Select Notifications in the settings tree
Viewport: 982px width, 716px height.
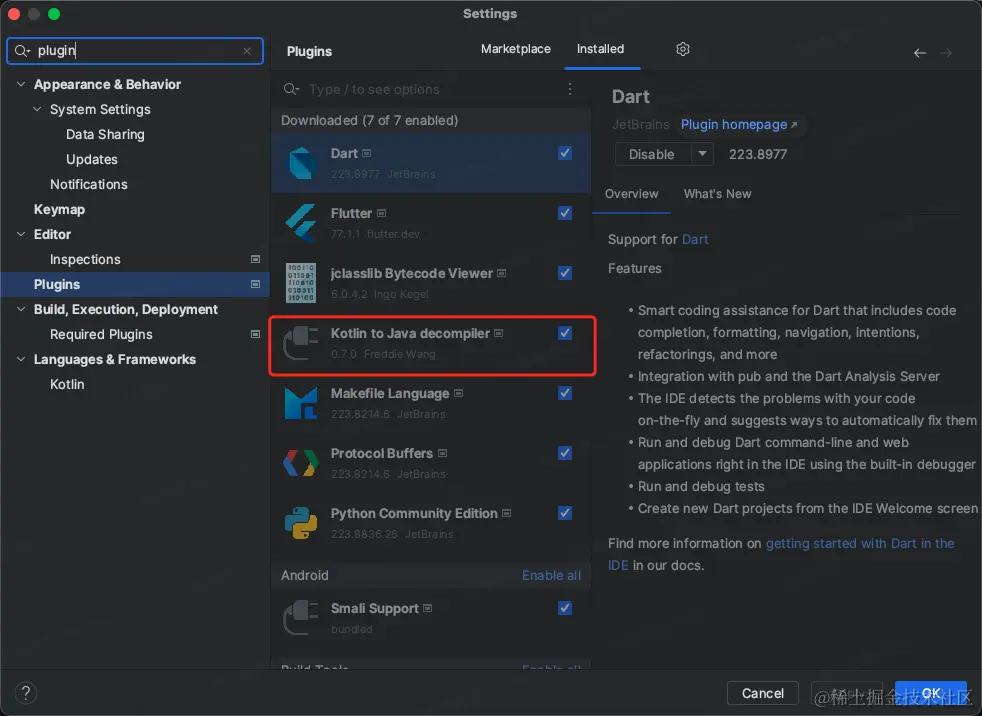point(88,184)
